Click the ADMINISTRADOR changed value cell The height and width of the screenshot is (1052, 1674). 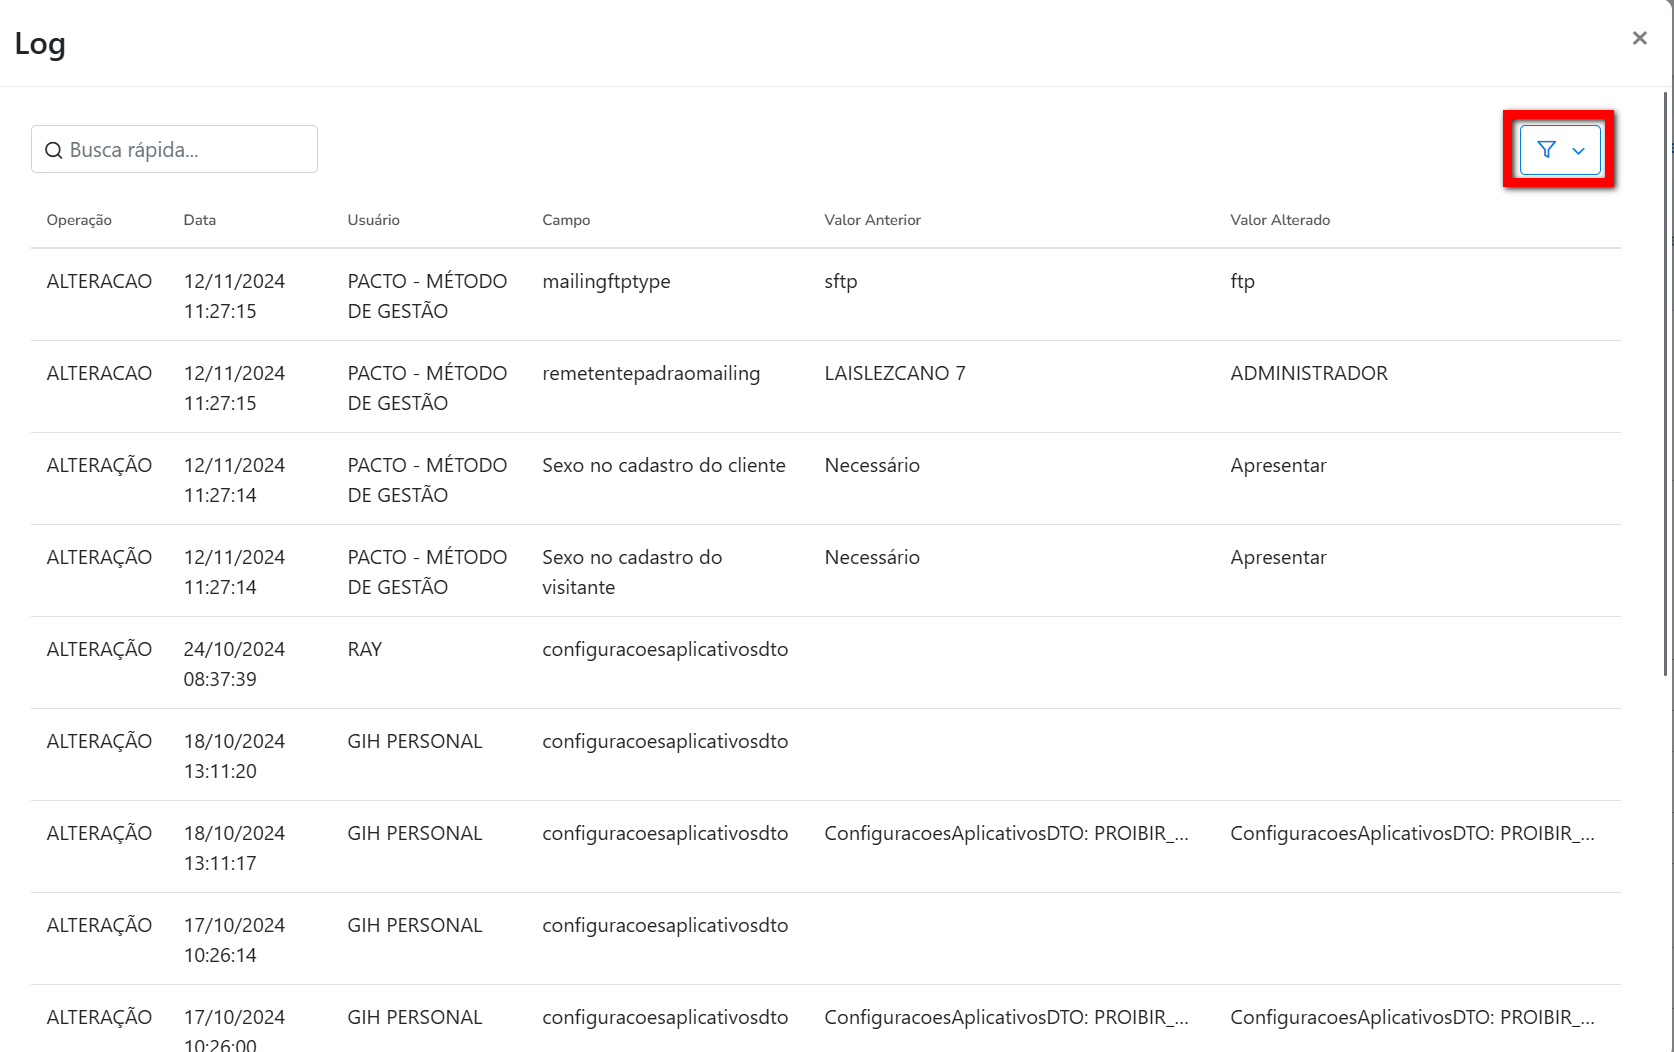tap(1308, 374)
